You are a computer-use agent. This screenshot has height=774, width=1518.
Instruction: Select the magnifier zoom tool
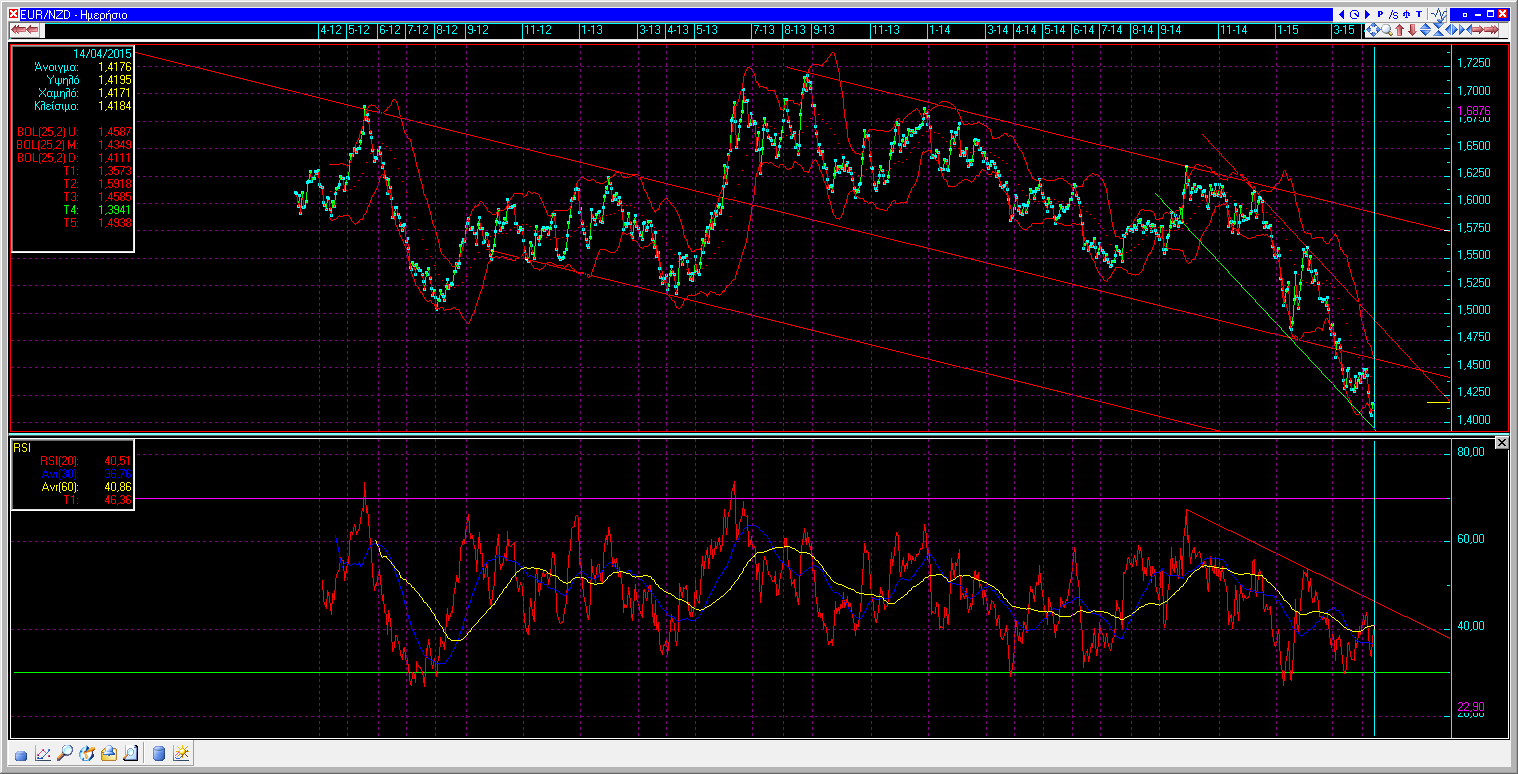click(1387, 30)
